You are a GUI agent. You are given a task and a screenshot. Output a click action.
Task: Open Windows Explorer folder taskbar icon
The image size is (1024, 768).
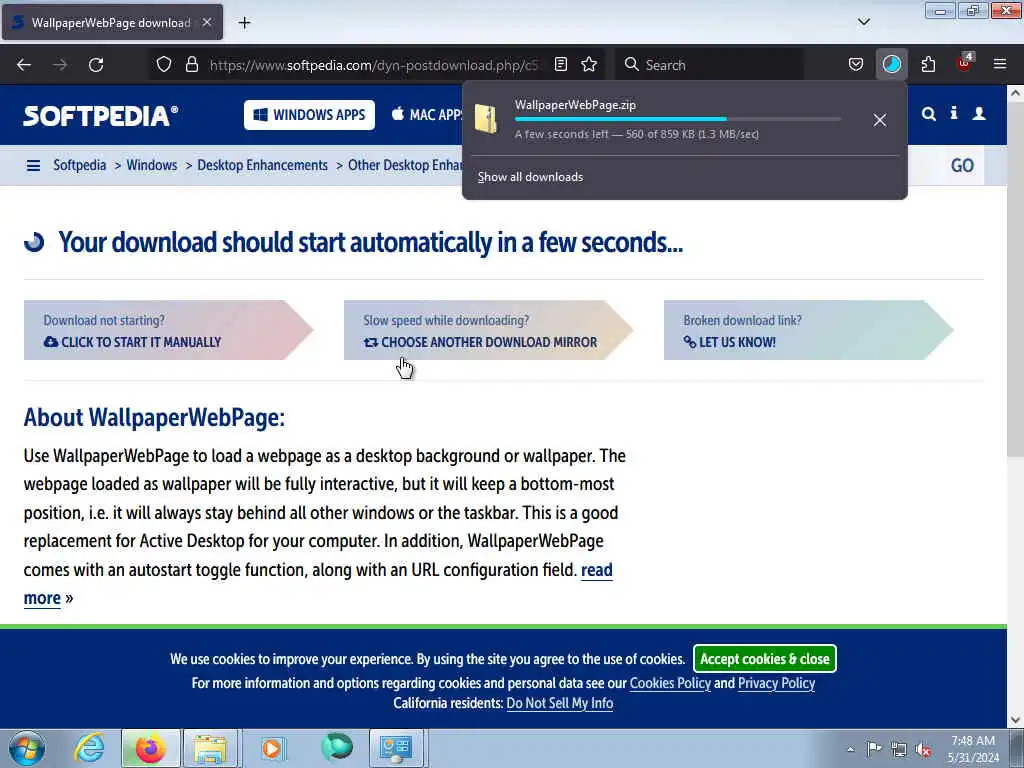coord(210,748)
